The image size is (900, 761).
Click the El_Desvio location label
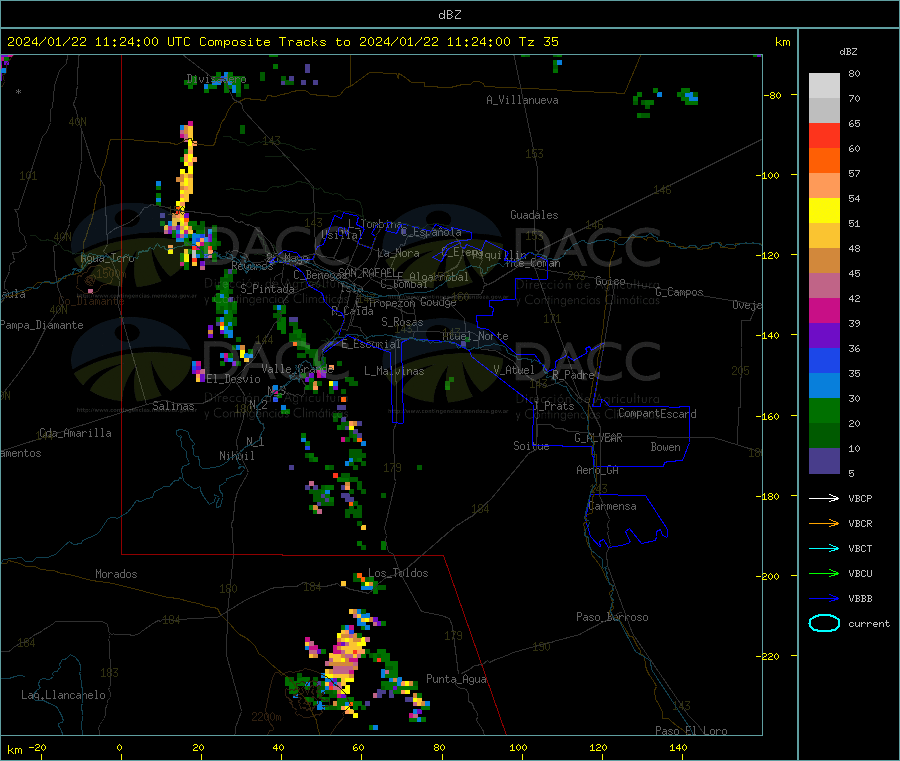tap(233, 379)
